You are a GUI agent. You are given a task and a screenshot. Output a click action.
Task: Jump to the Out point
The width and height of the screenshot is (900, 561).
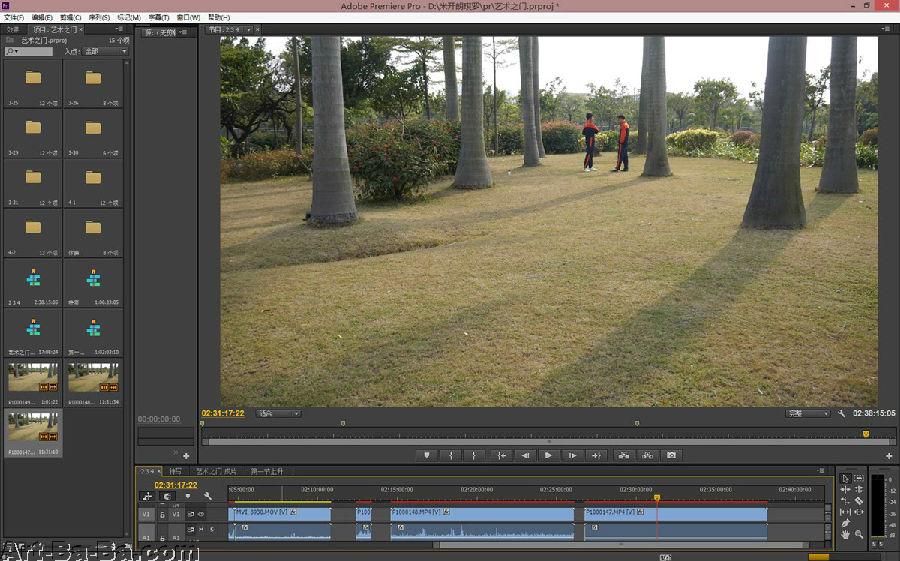pos(596,455)
